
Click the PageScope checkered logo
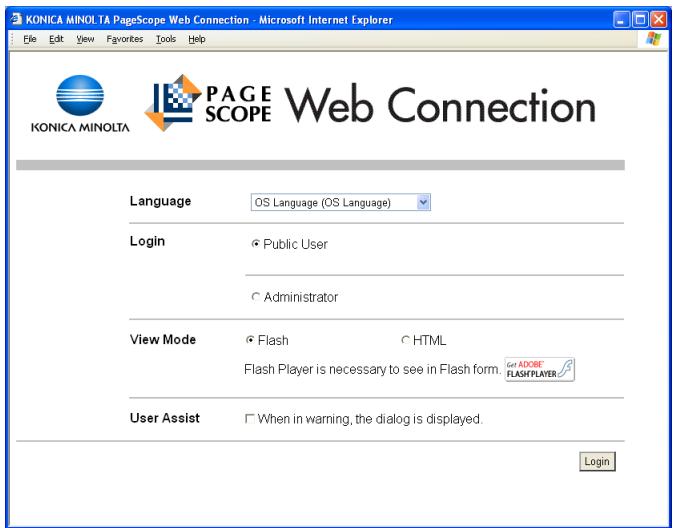173,102
